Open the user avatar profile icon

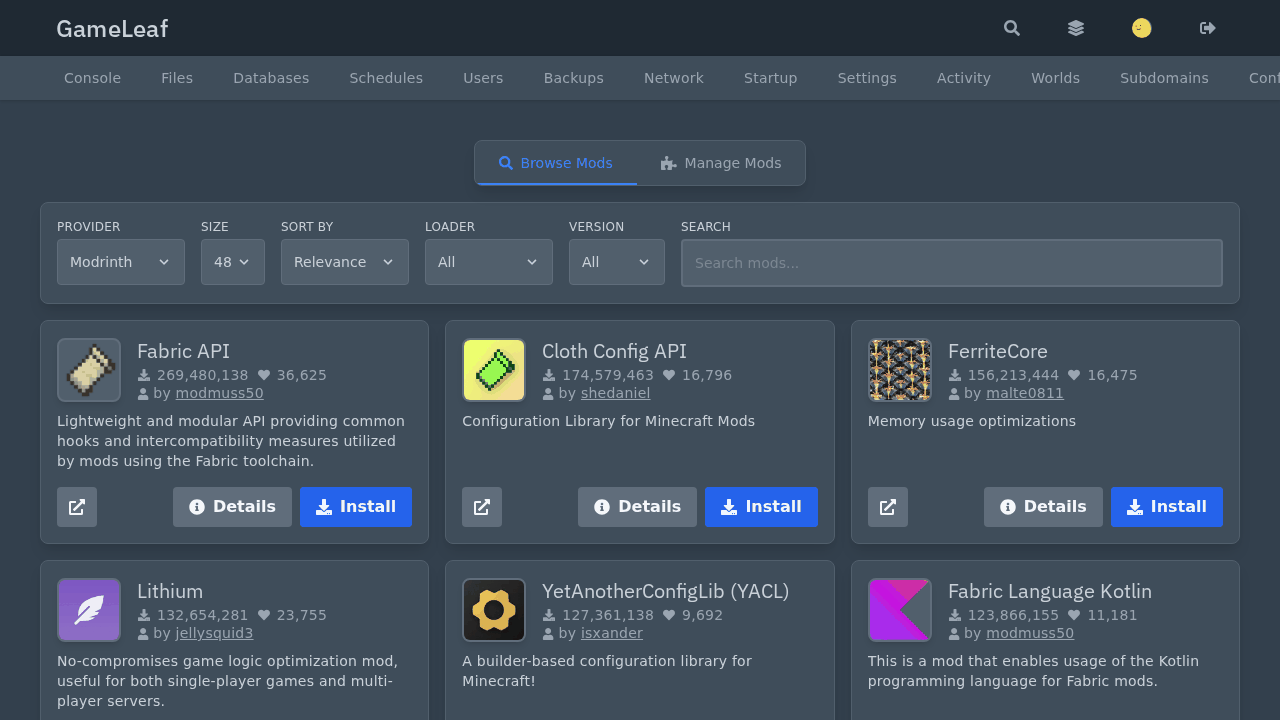(x=1142, y=28)
